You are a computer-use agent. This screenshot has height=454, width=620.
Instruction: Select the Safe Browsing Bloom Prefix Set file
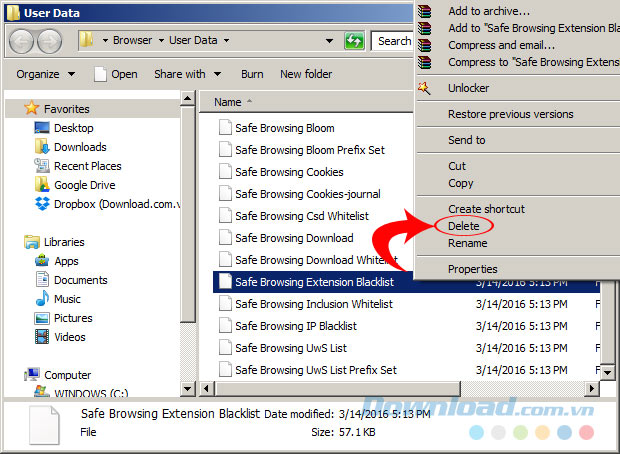pyautogui.click(x=310, y=150)
